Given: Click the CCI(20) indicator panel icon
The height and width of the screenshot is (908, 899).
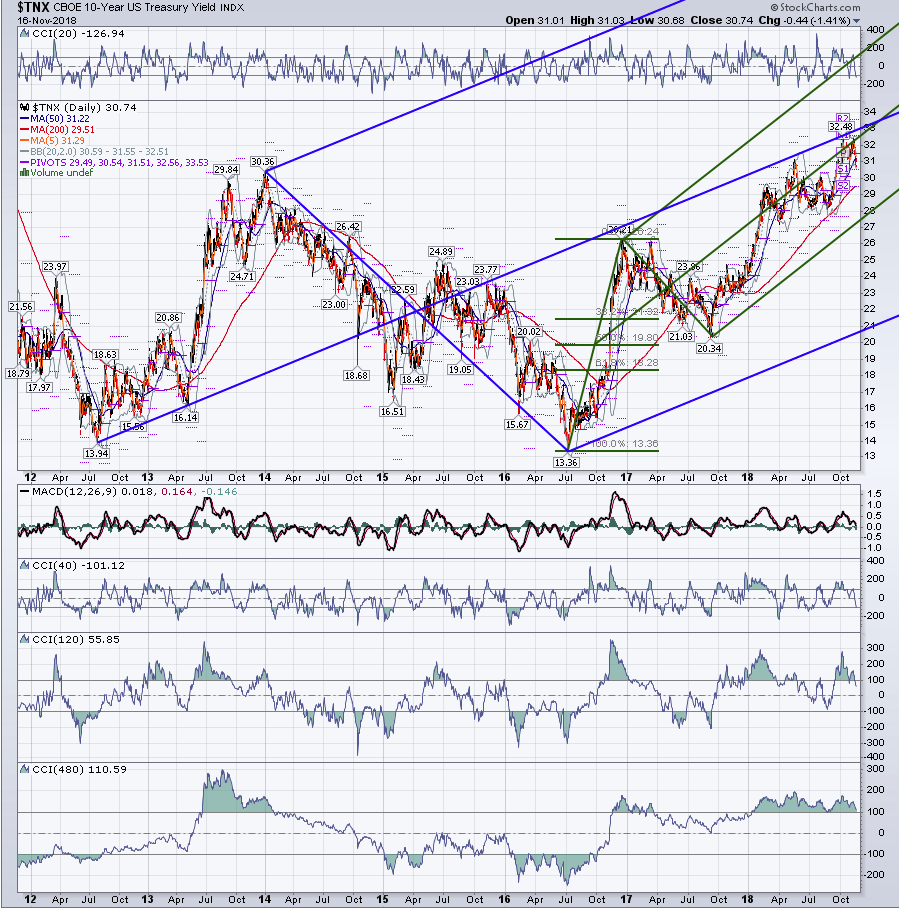Looking at the screenshot, I should (24, 34).
